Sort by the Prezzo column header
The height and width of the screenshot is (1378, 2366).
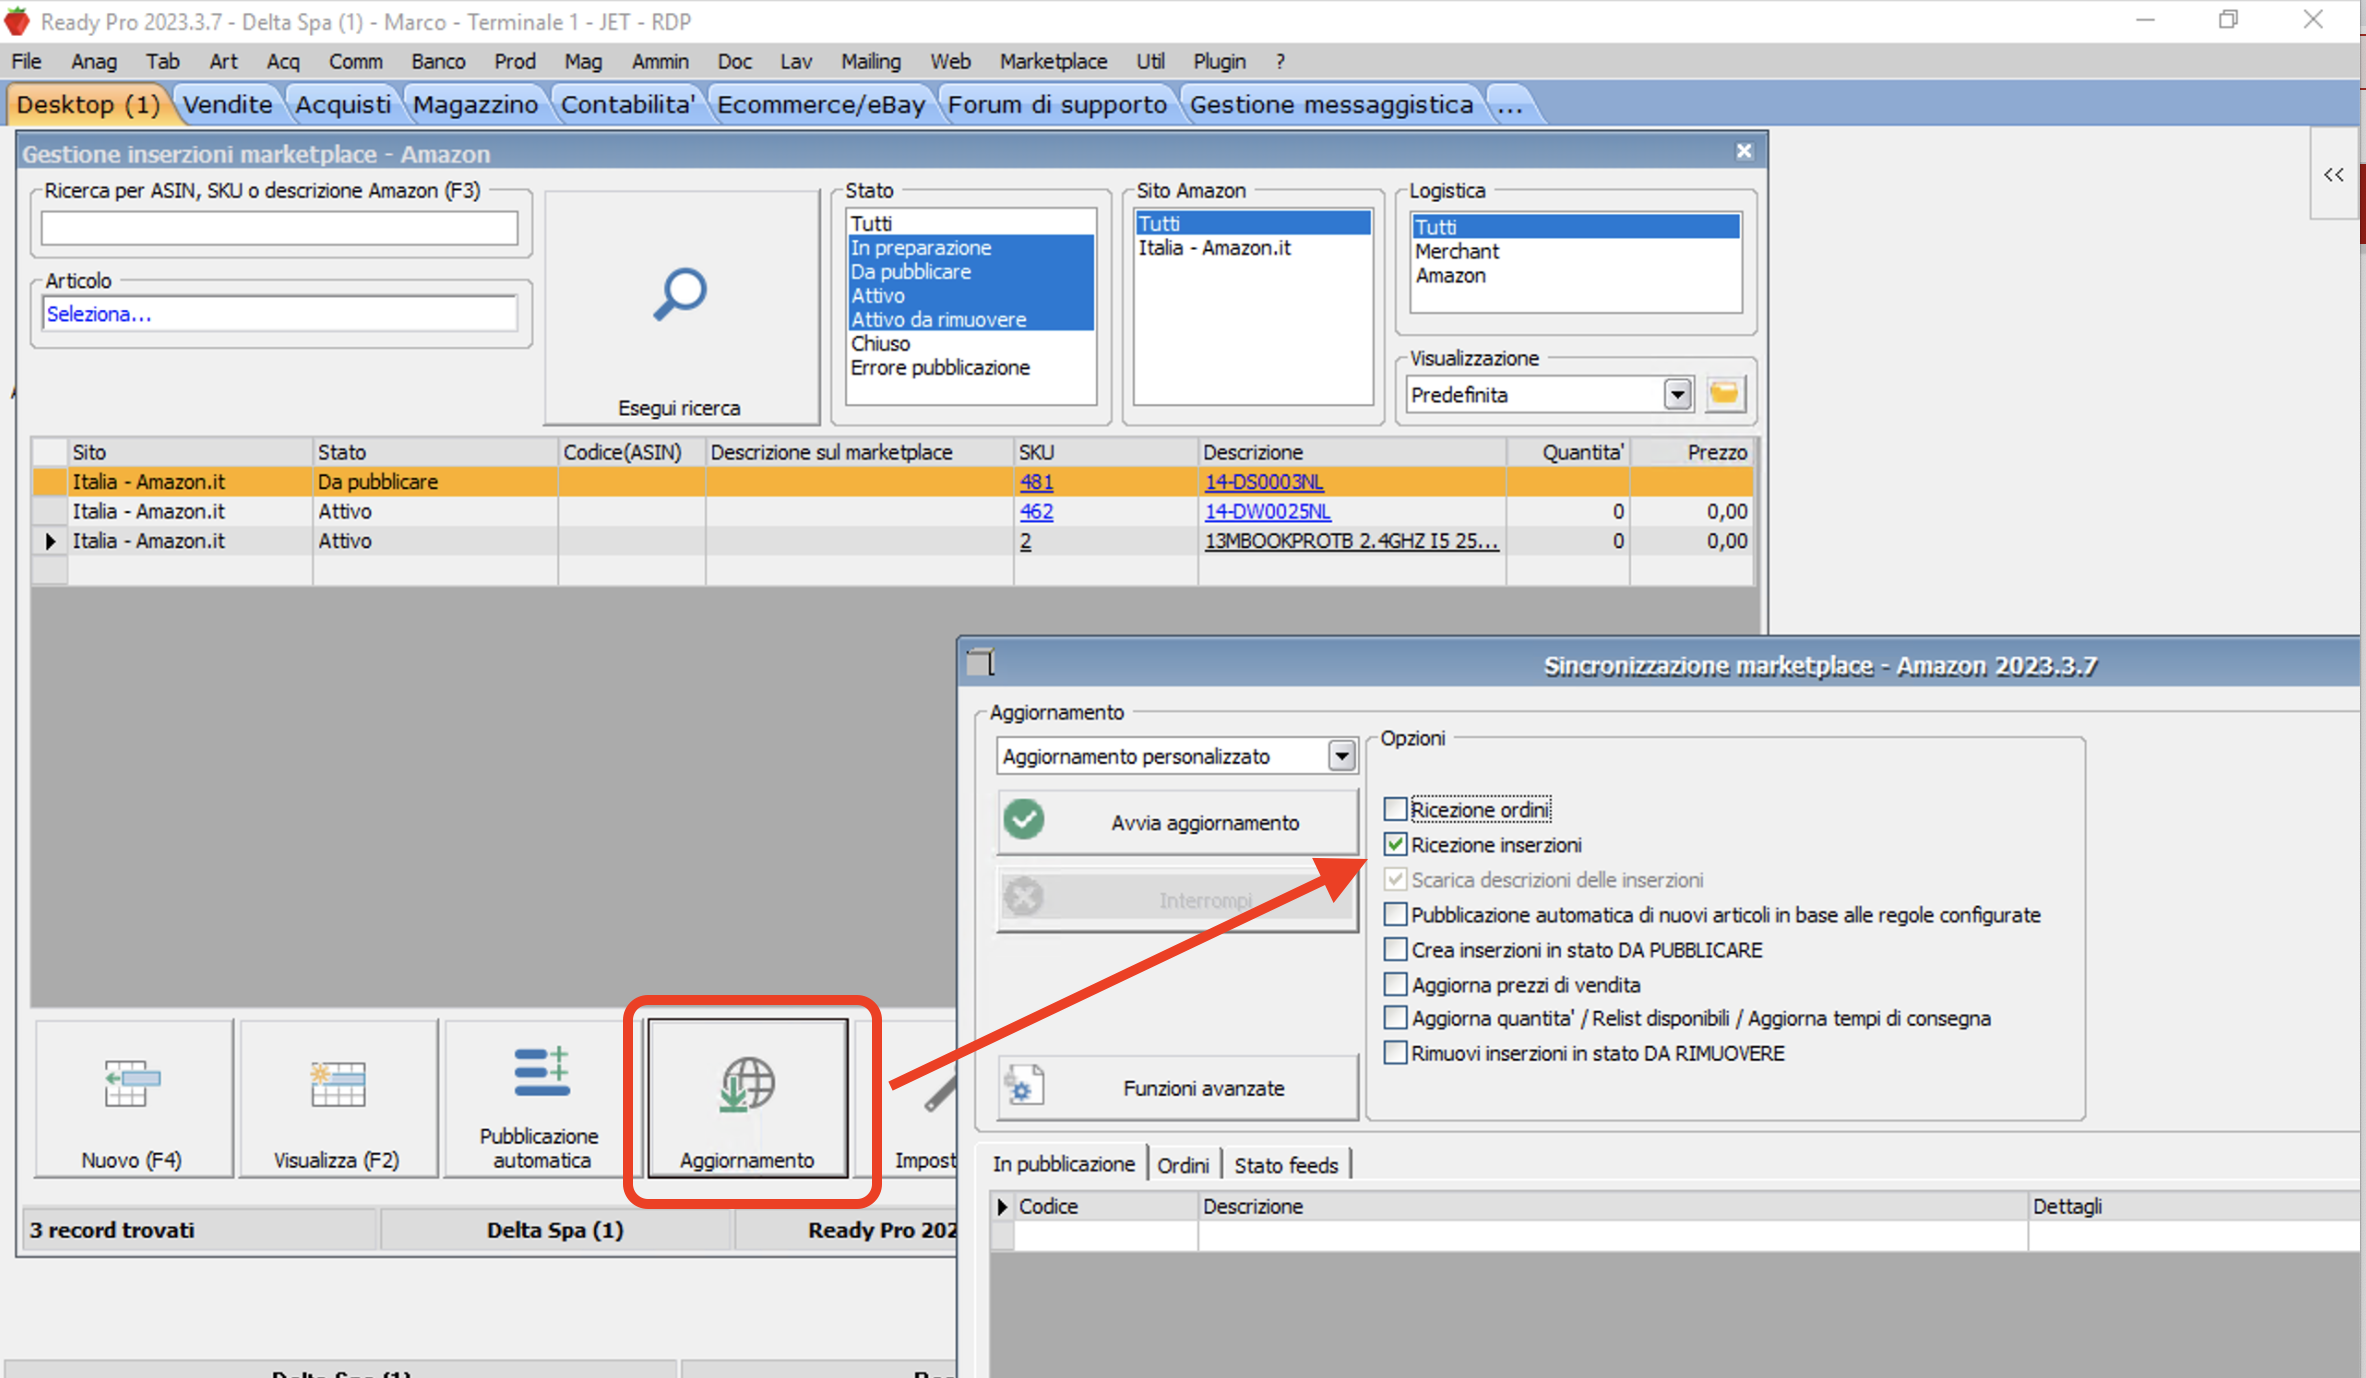tap(1691, 452)
